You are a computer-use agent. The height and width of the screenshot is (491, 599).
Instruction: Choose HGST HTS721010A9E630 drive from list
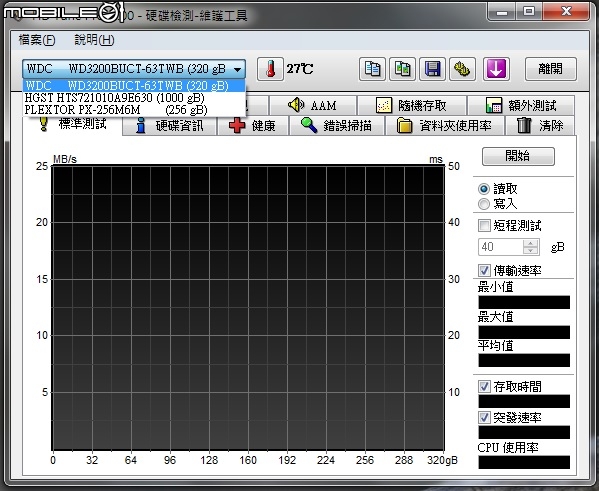coord(134,97)
